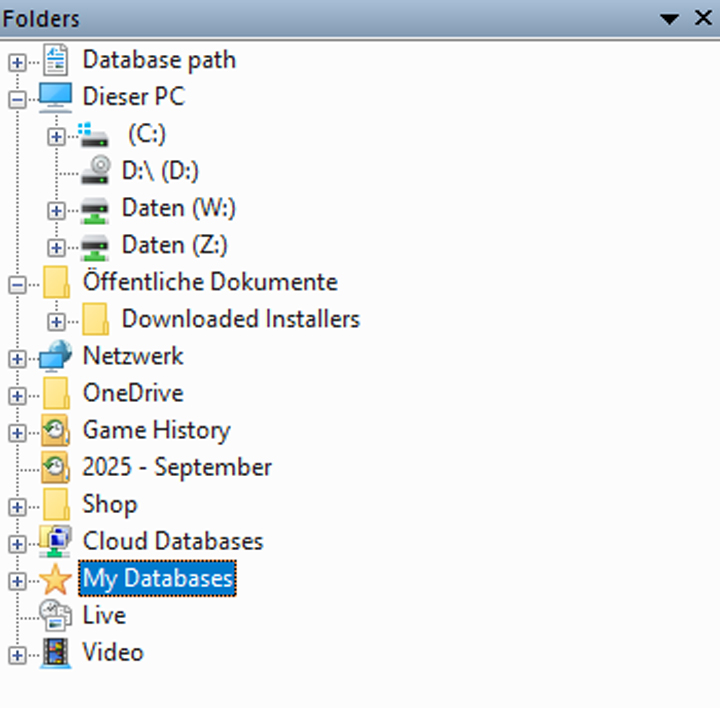720x708 pixels.
Task: Click the Netzwerk globe icon
Action: tap(56, 356)
